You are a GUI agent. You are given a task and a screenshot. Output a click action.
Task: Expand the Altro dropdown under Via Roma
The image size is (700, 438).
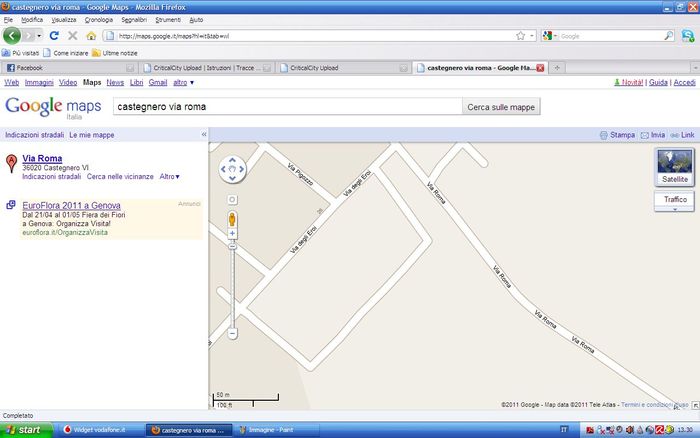point(170,176)
